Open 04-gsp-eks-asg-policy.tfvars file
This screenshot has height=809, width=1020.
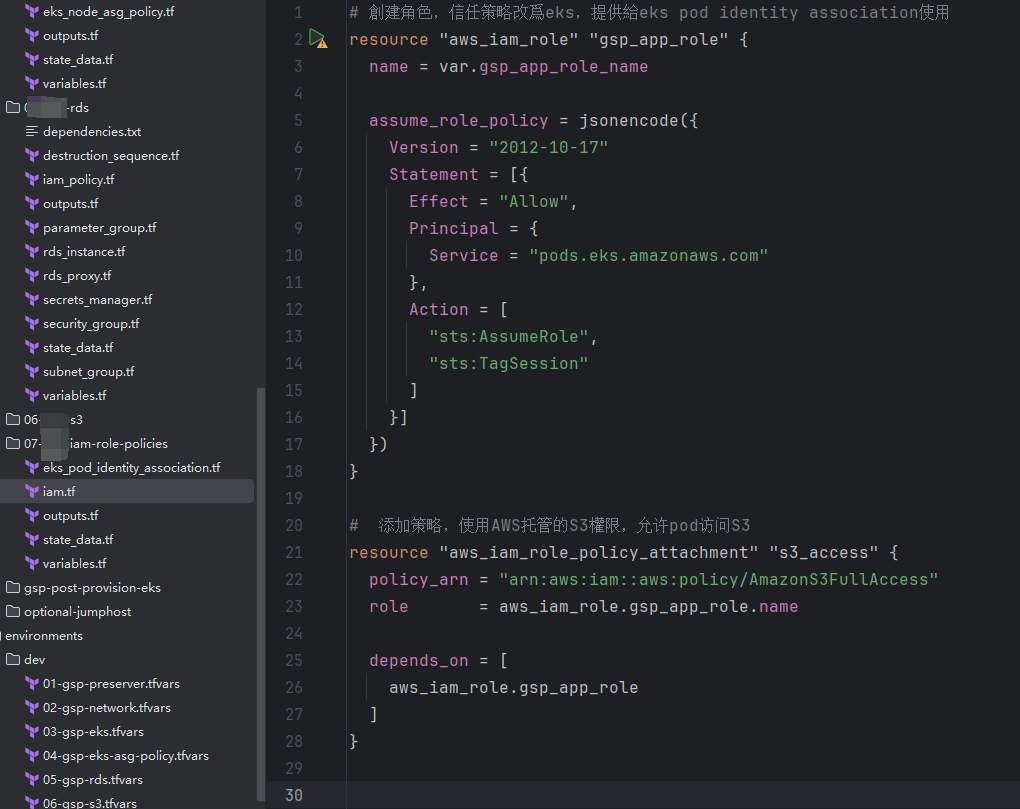[126, 756]
